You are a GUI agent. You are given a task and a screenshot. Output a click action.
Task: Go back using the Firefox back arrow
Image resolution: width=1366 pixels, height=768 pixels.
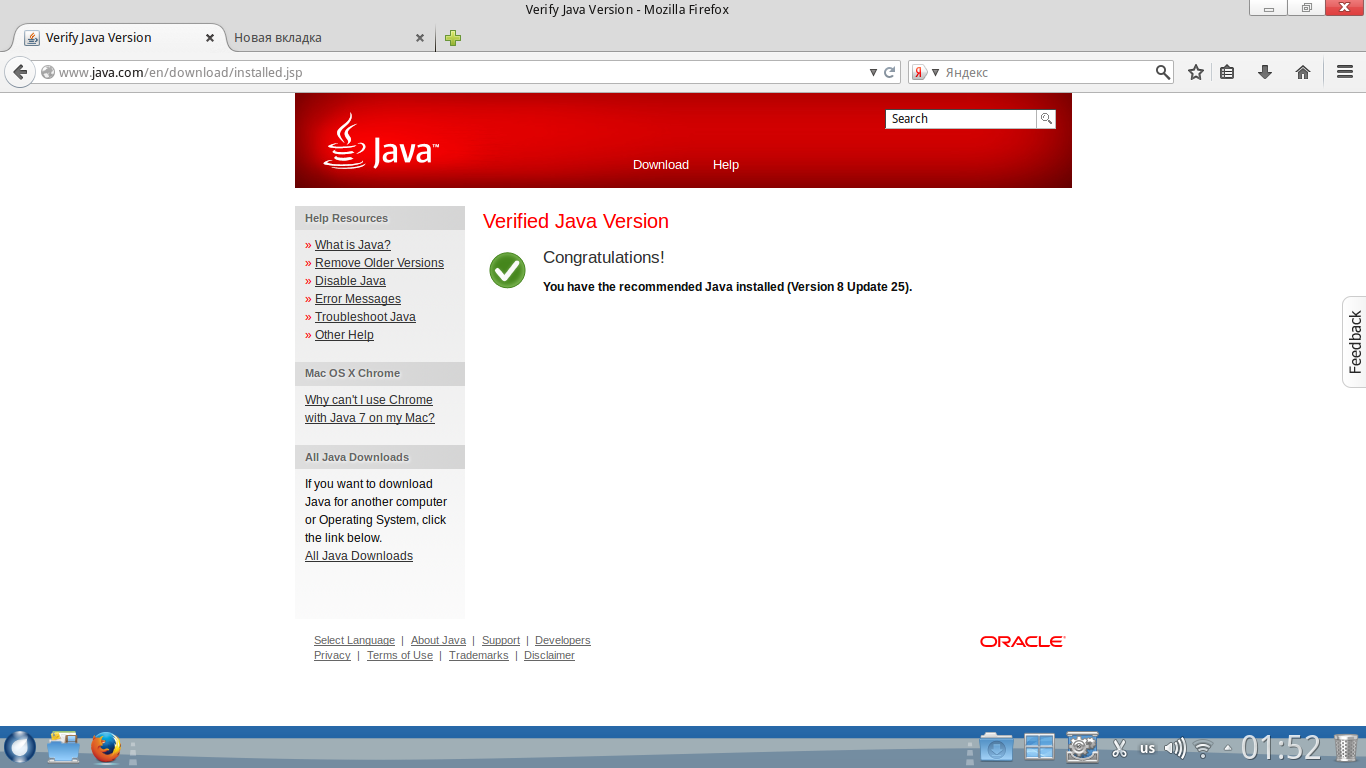point(19,72)
